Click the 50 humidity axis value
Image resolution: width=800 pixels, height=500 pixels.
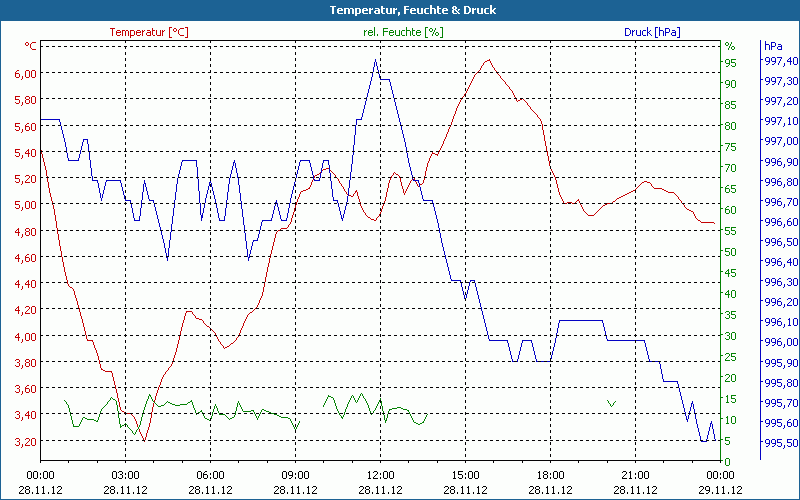click(x=731, y=252)
